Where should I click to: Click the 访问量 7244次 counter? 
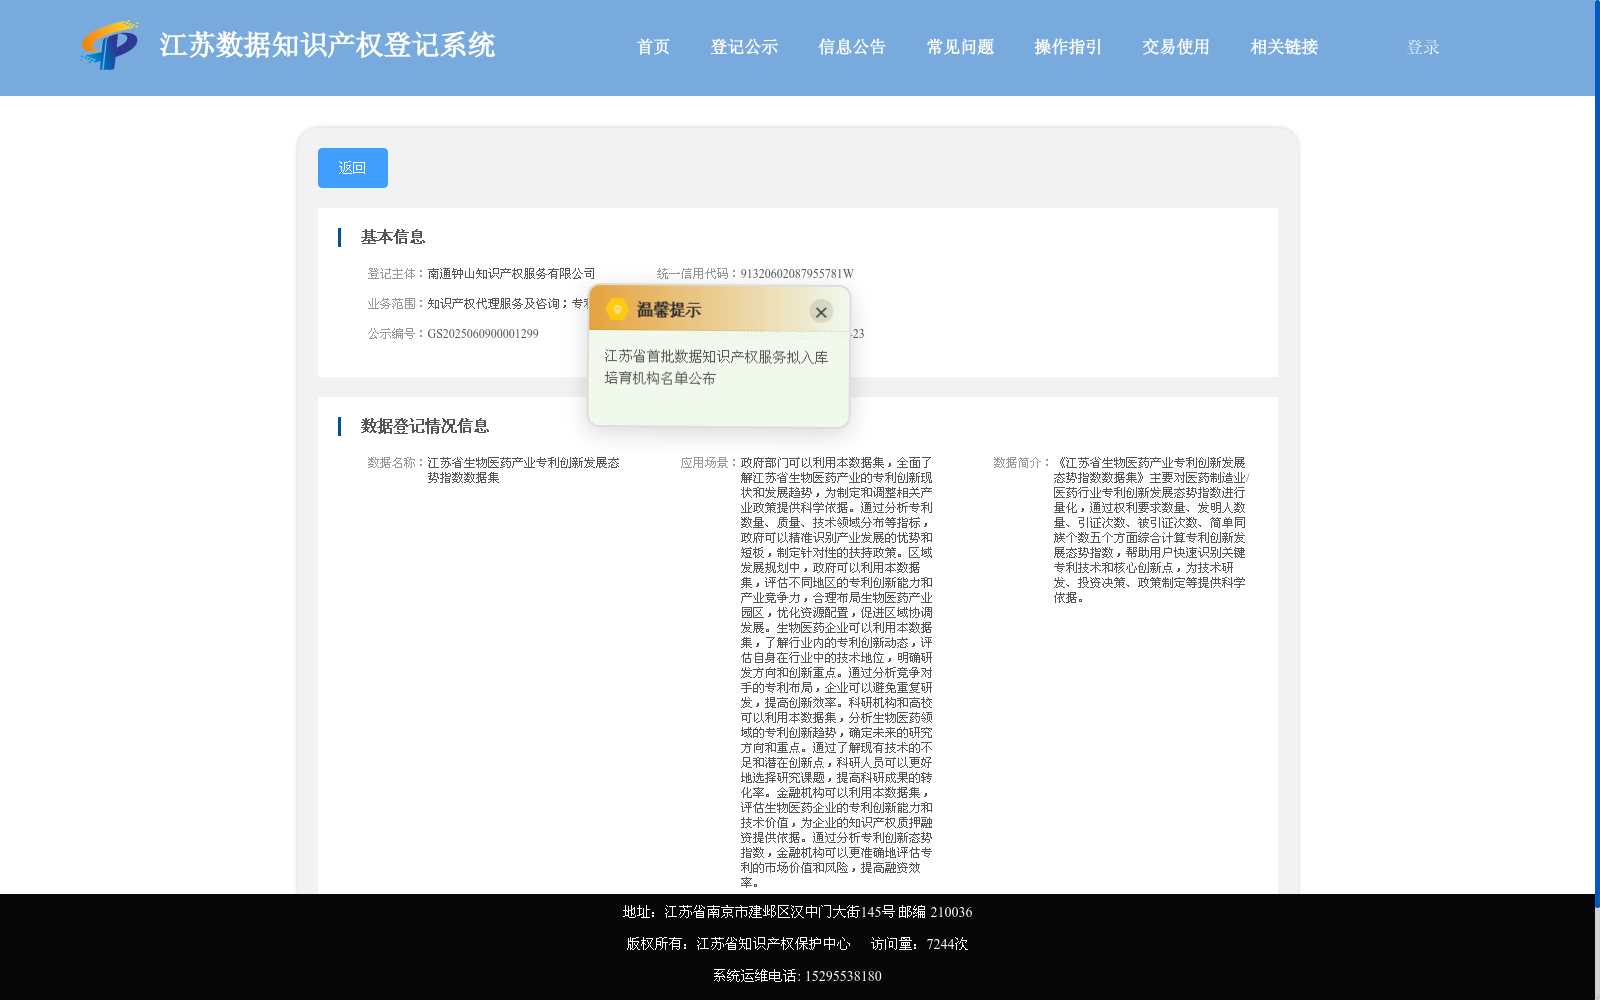tap(919, 944)
